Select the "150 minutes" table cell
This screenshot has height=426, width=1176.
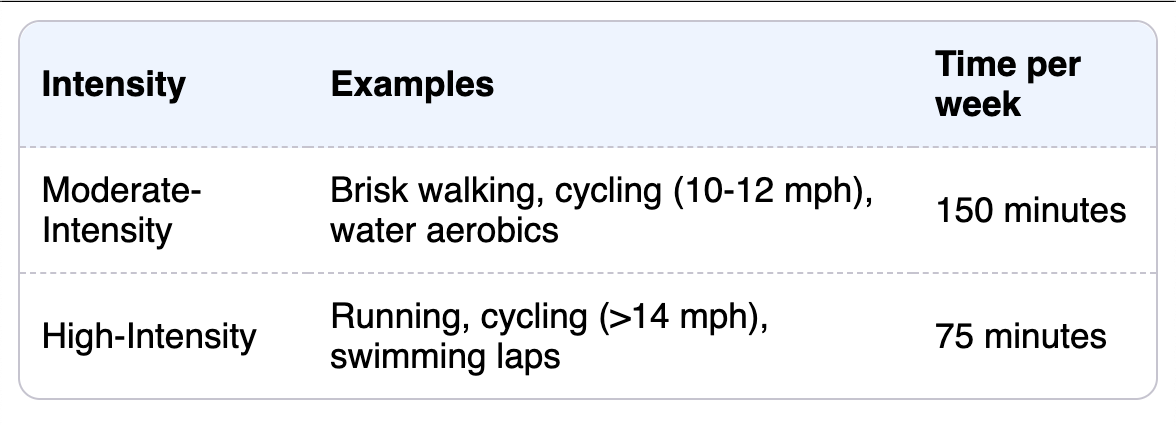(1031, 211)
